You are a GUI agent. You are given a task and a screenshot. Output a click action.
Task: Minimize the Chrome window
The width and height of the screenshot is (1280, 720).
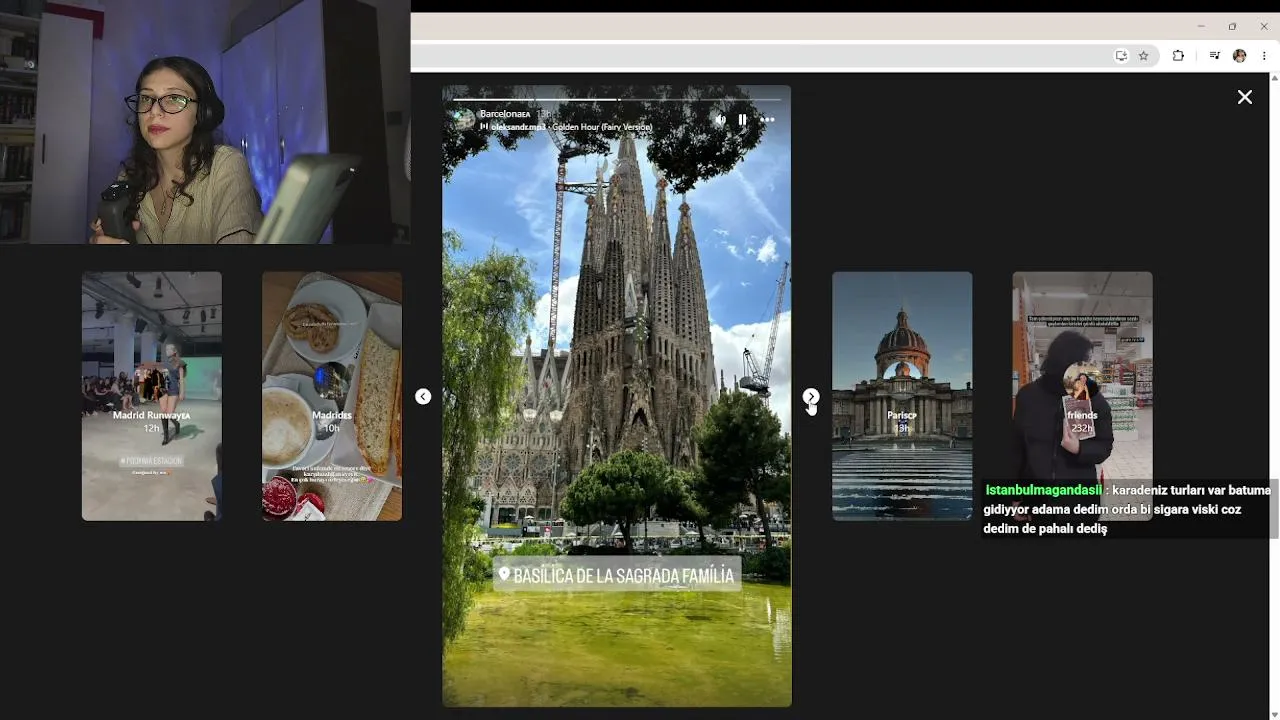[1201, 26]
